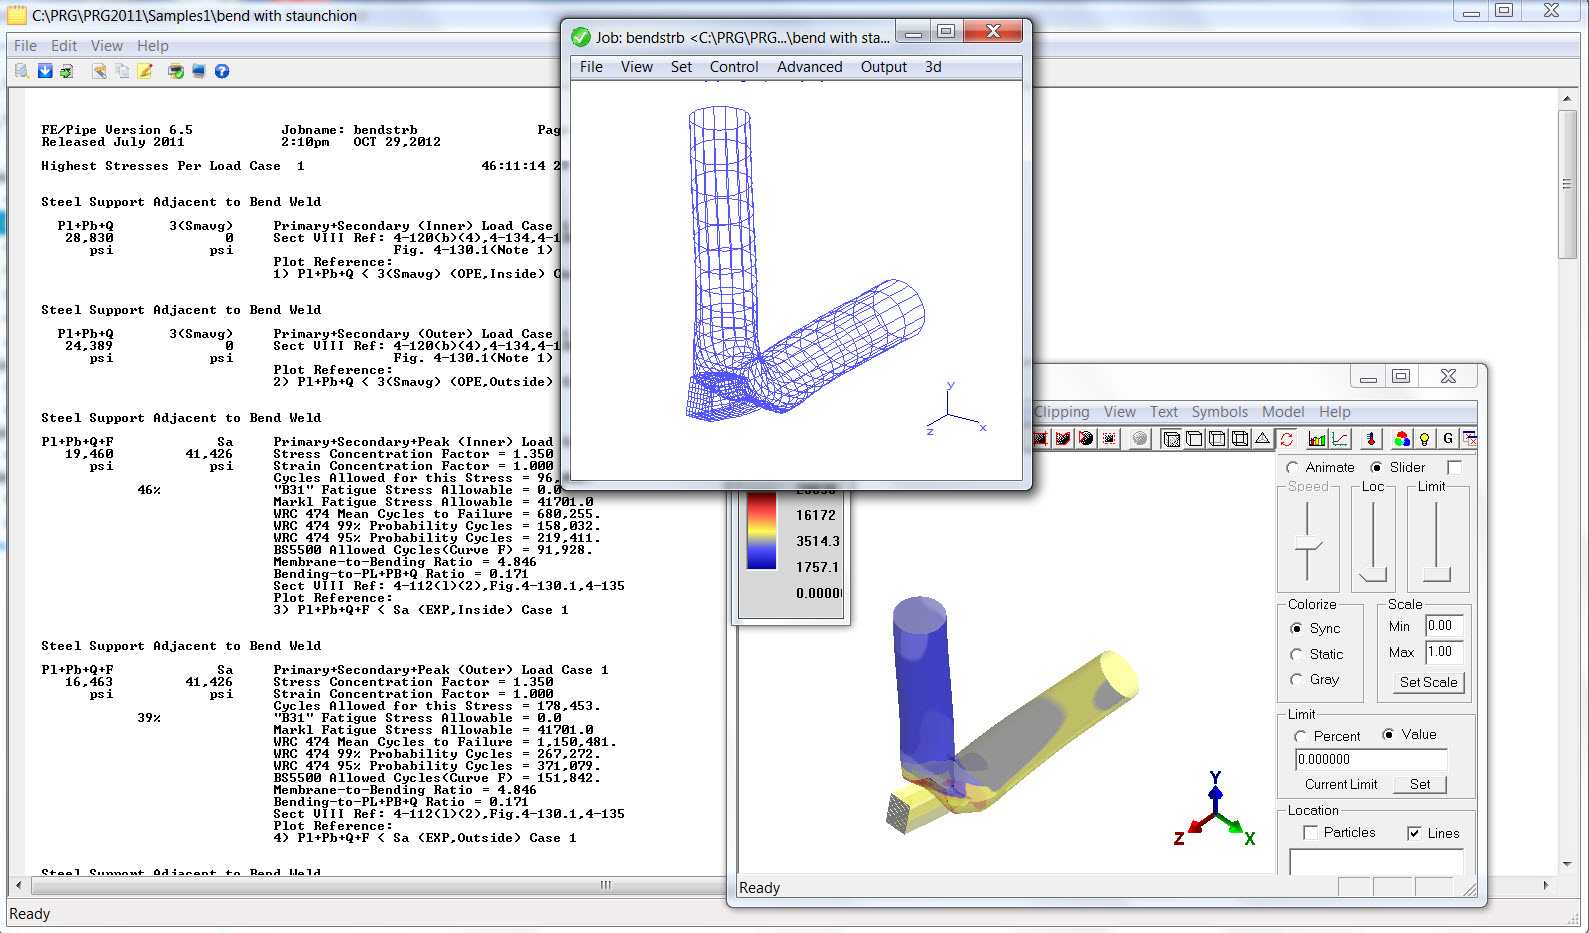Click the Loc slider handle

[1373, 575]
